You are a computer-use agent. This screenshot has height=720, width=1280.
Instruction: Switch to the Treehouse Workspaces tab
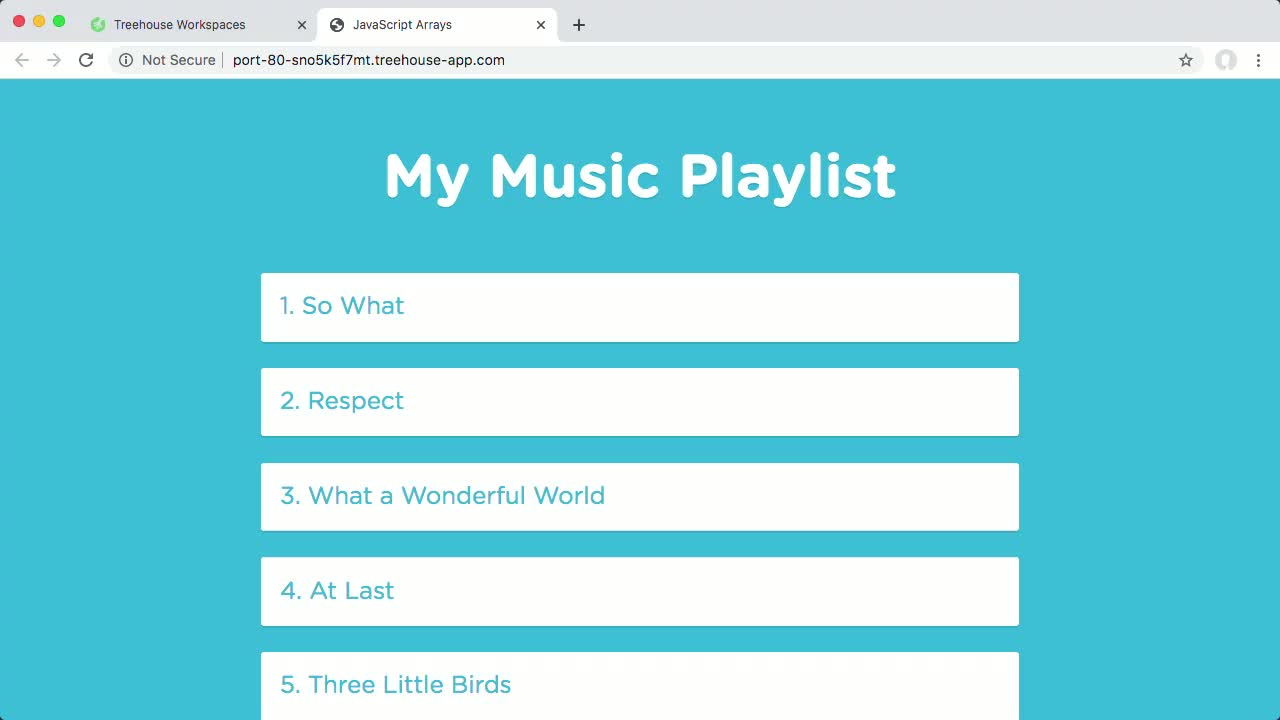(180, 25)
